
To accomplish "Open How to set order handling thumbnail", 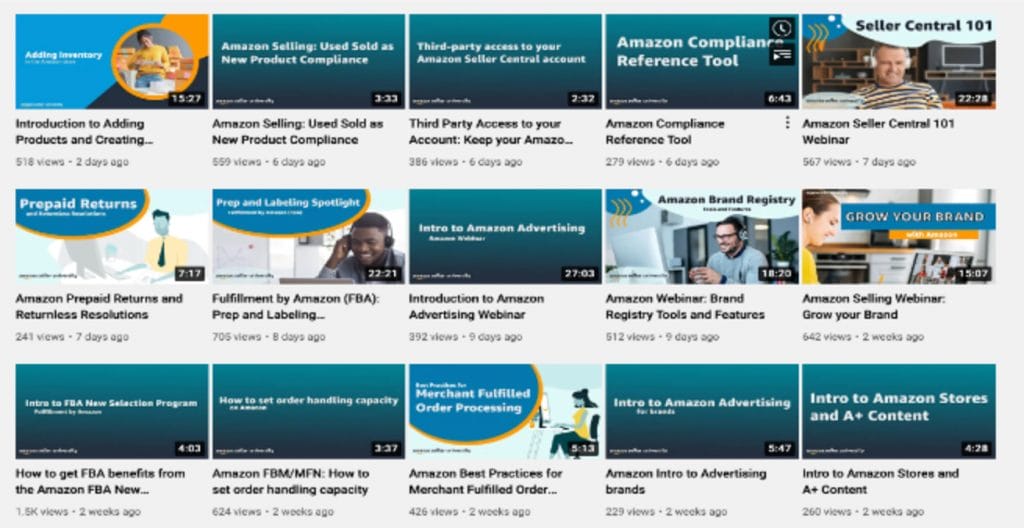I will click(x=308, y=412).
